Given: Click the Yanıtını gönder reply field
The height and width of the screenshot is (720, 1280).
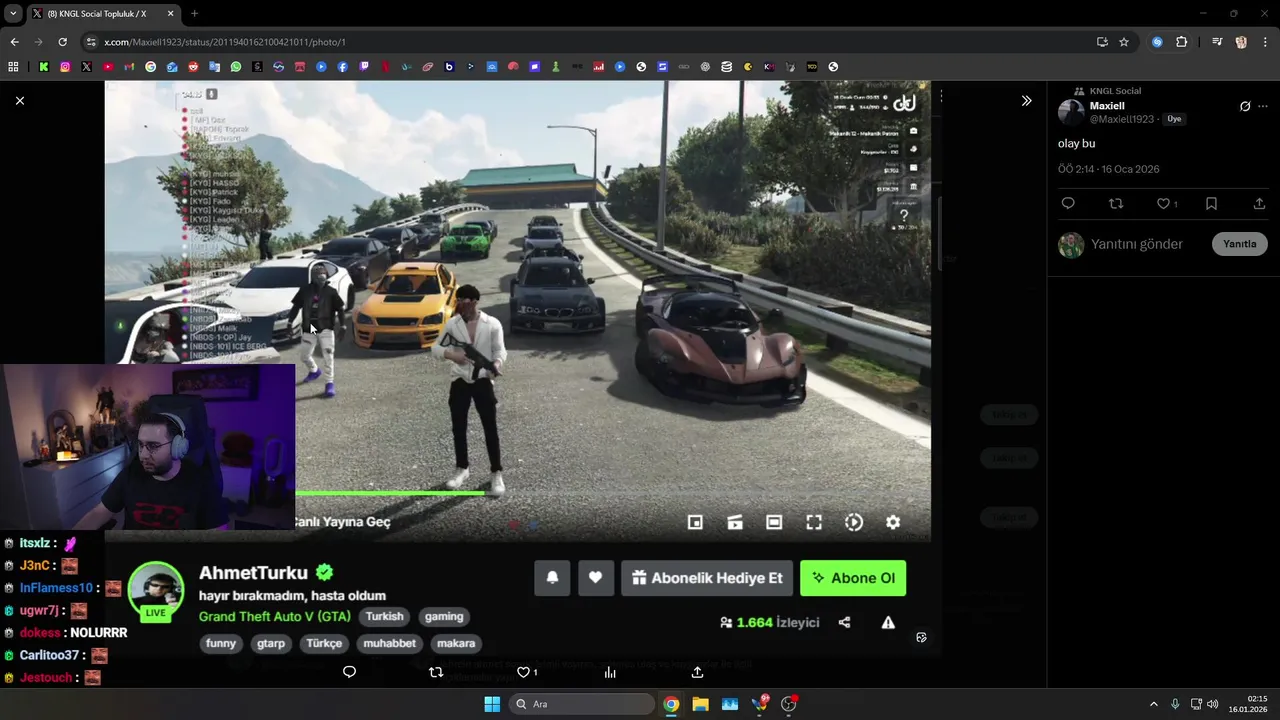Looking at the screenshot, I should point(1137,244).
